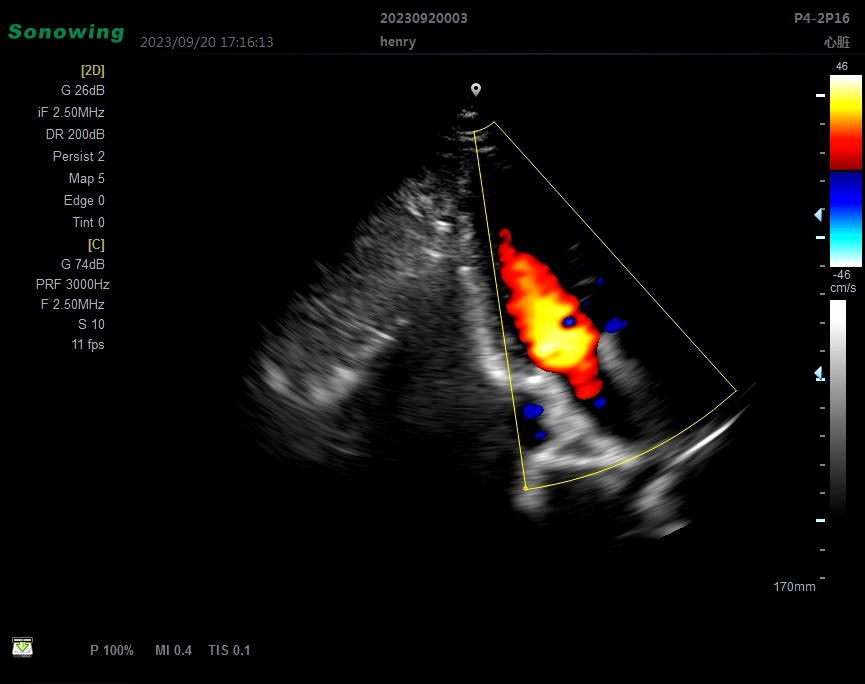Viewport: 865px width, 684px height.
Task: Click the color velocity scale bar
Action: click(845, 170)
